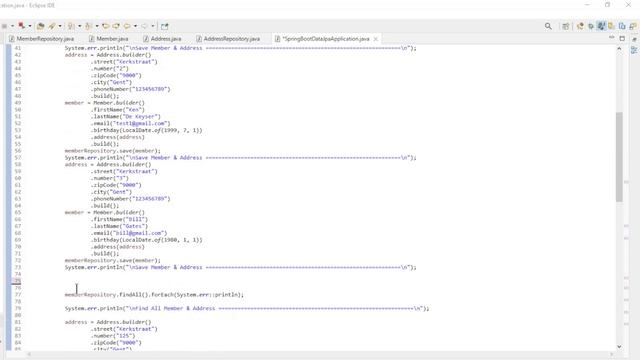Minimize the editor area using its minimize icon

pyautogui.click(x=611, y=38)
